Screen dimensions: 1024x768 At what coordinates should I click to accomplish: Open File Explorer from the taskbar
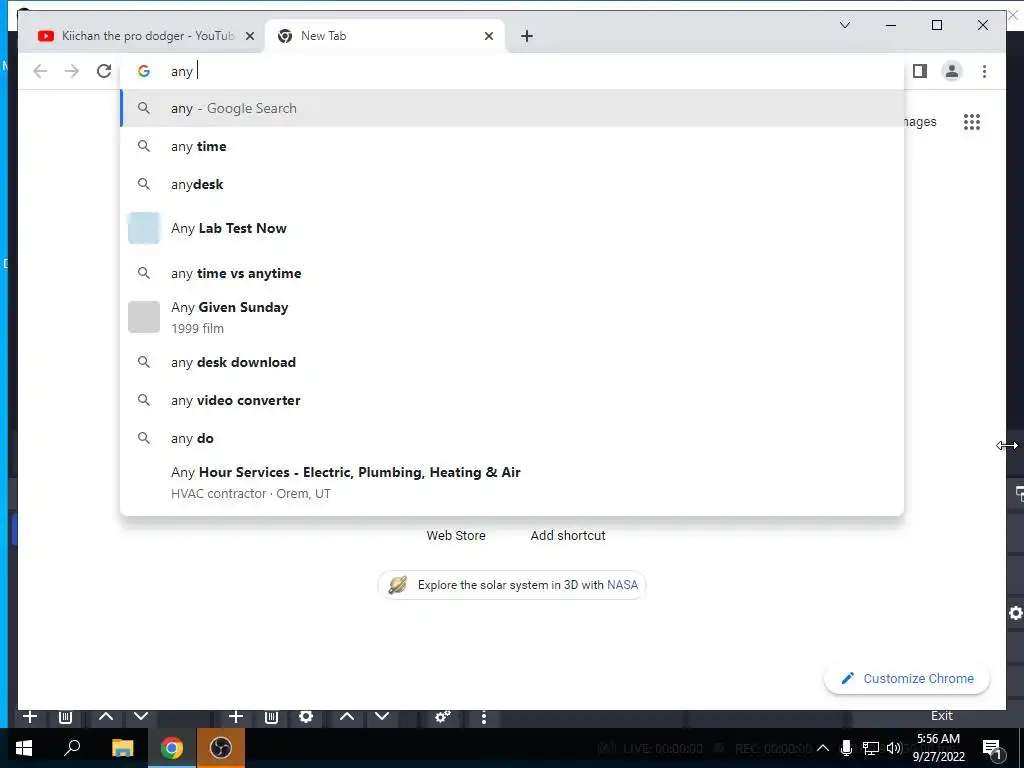[x=122, y=748]
